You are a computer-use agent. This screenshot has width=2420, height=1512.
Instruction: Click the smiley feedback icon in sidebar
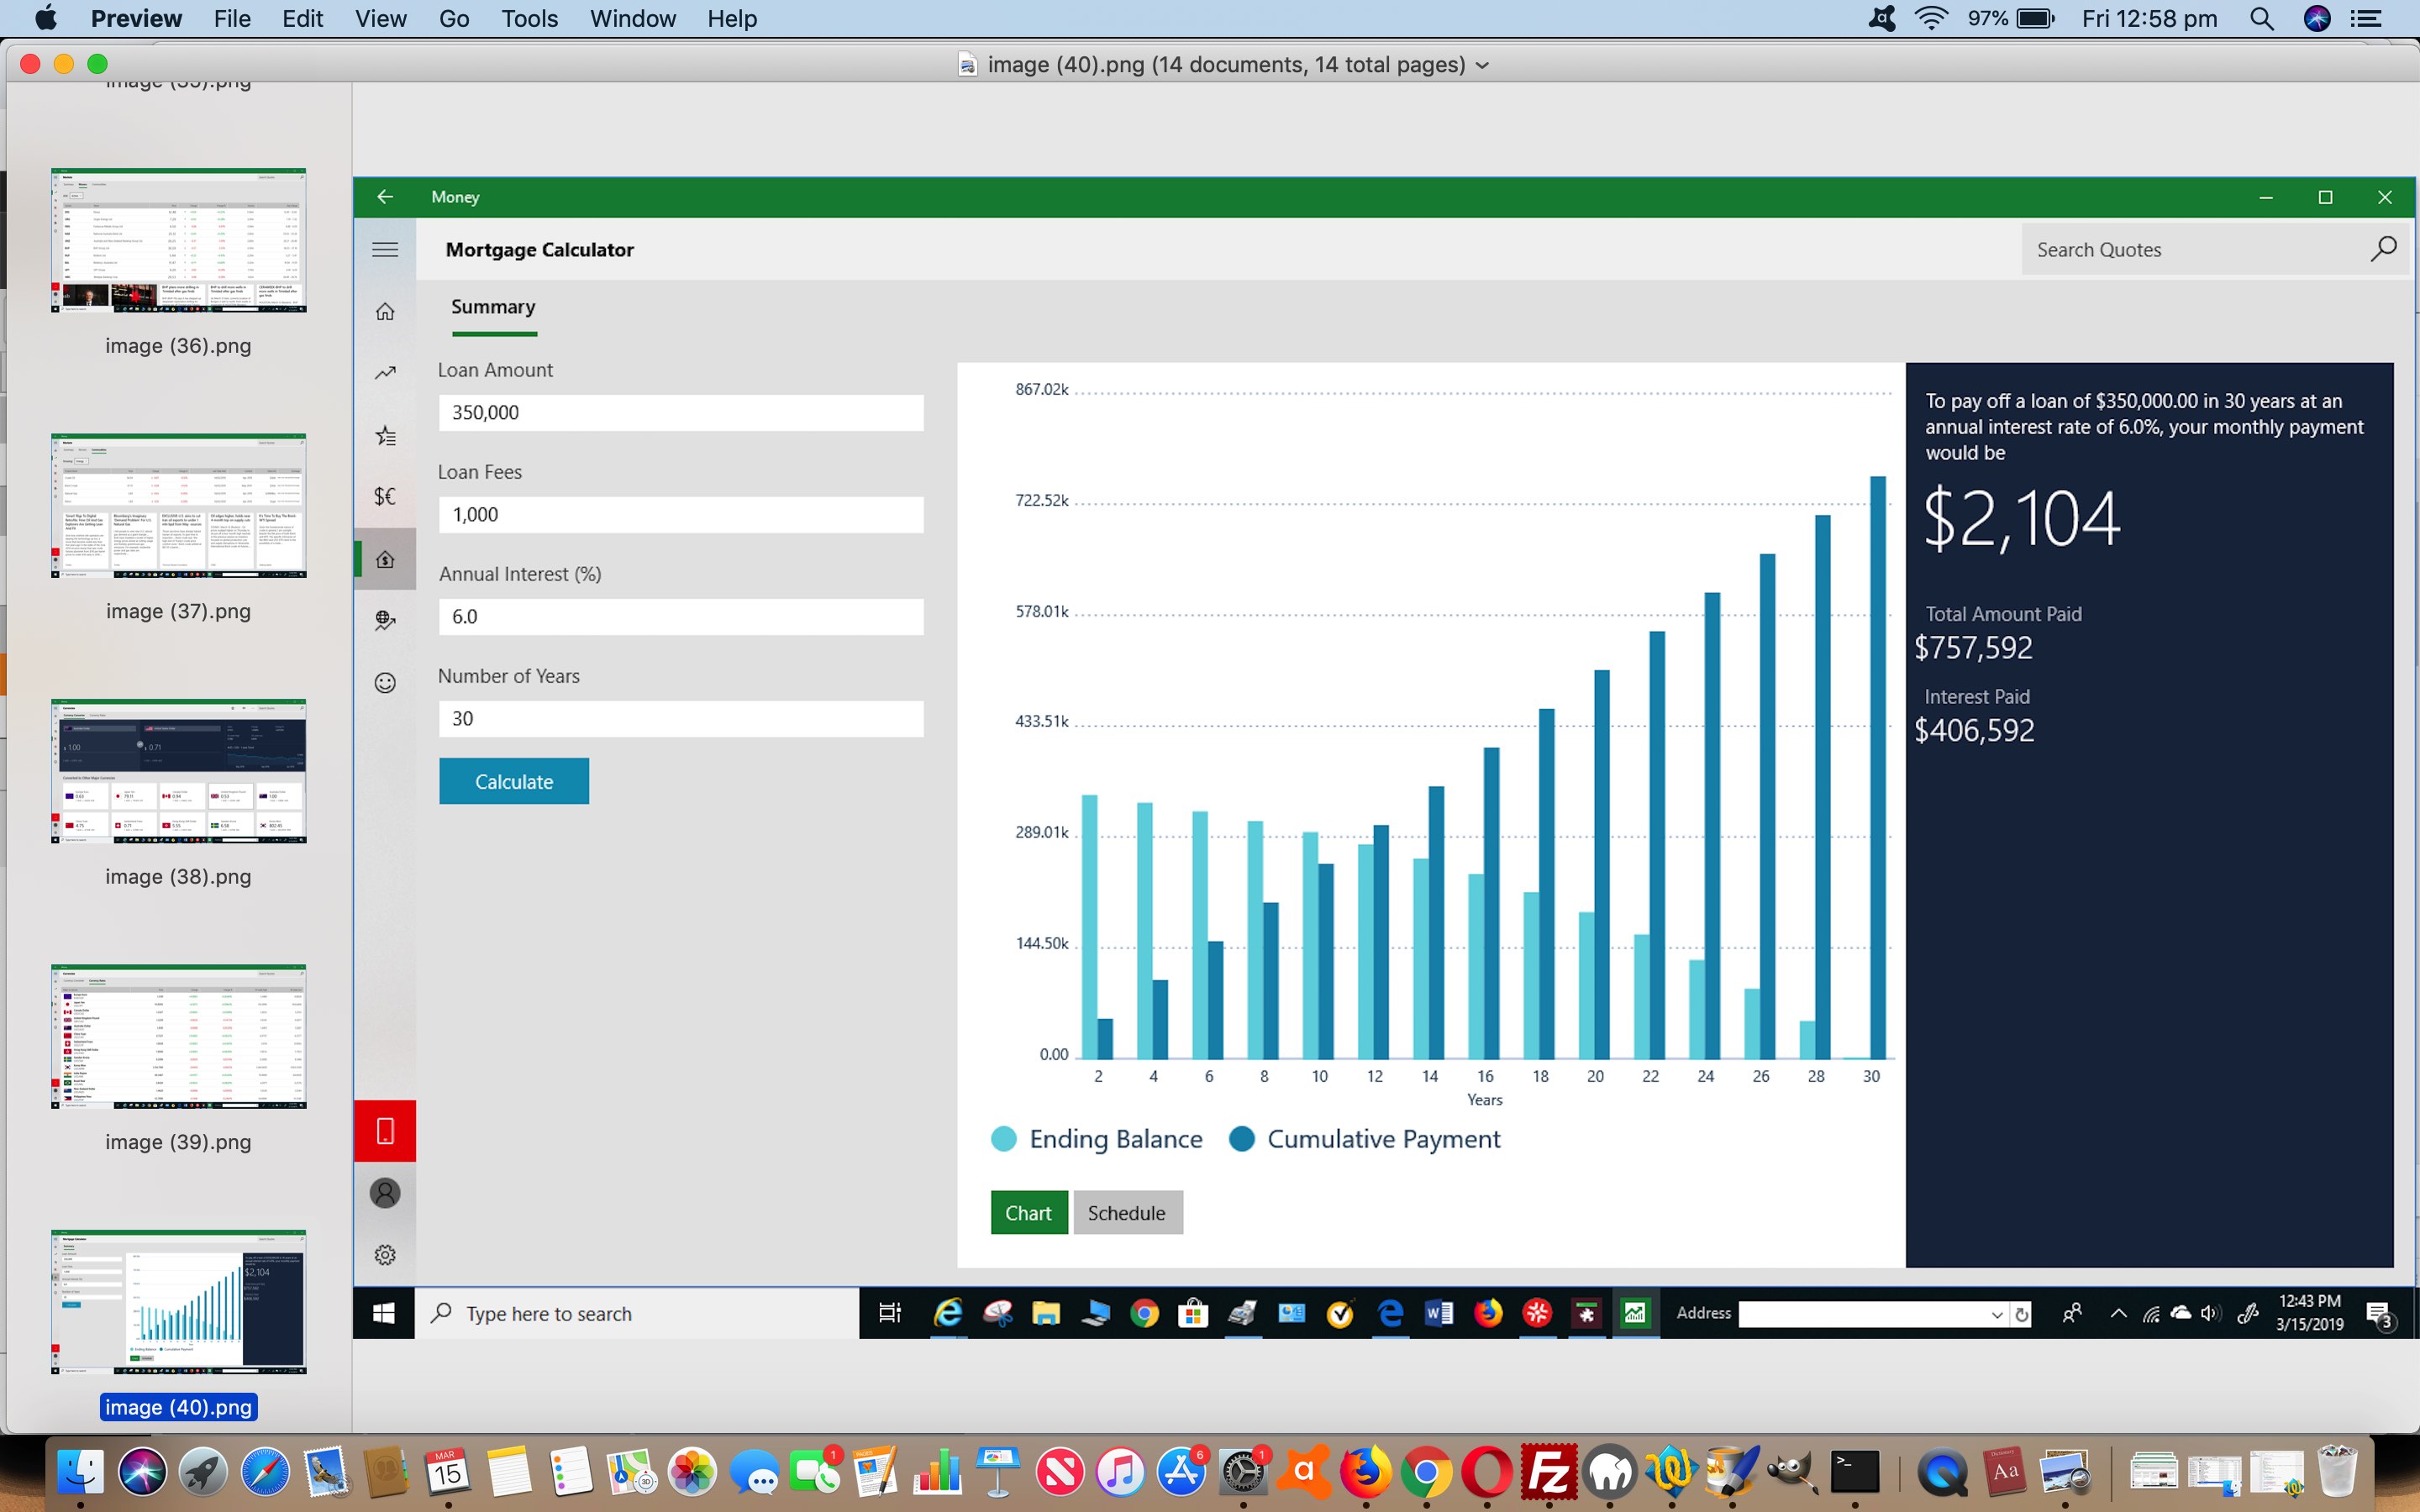click(385, 683)
